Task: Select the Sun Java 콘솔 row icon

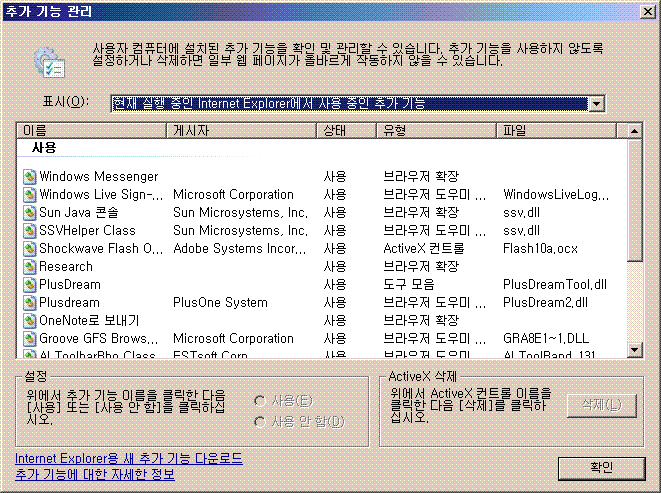Action: [x=29, y=213]
